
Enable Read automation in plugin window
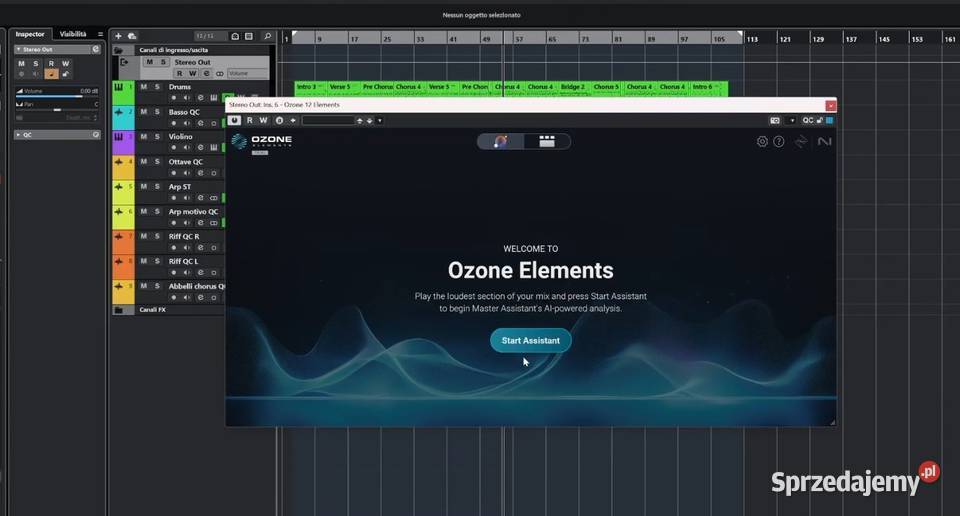pyautogui.click(x=249, y=121)
